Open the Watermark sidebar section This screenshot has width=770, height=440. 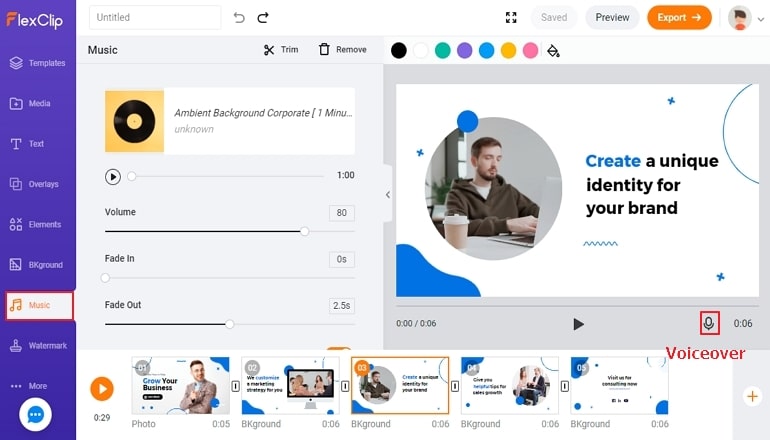[x=38, y=346]
